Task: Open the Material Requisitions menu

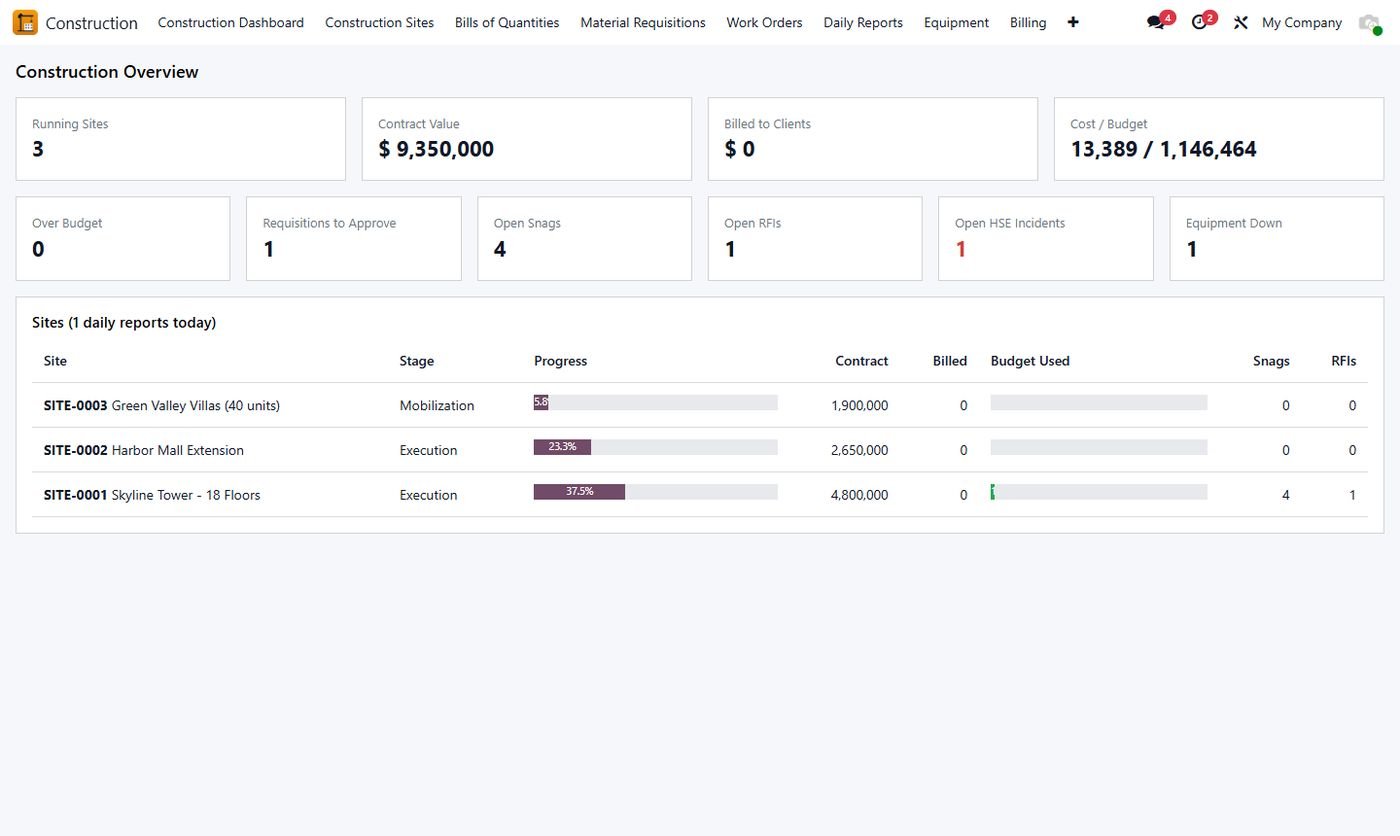Action: coord(643,22)
